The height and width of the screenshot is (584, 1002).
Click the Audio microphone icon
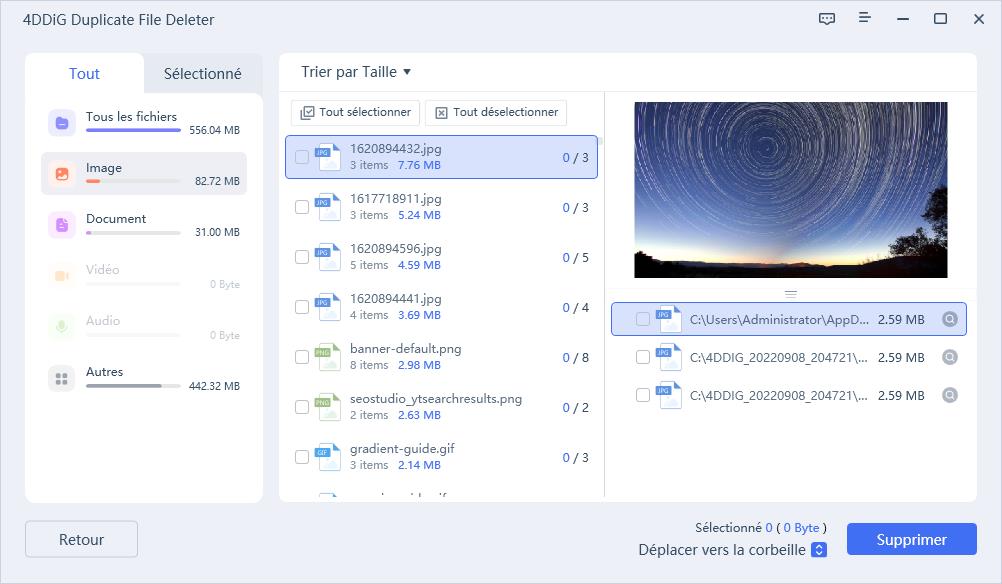tap(62, 327)
